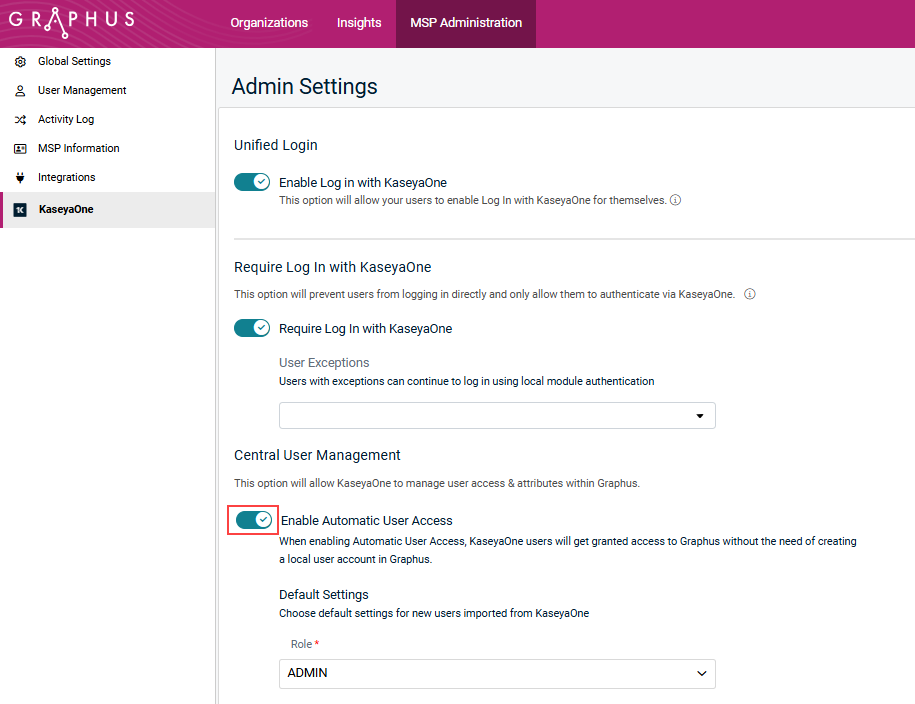Screen dimensions: 915x704
Task: Click 'Choose default settings for new users' text
Action: coord(434,613)
